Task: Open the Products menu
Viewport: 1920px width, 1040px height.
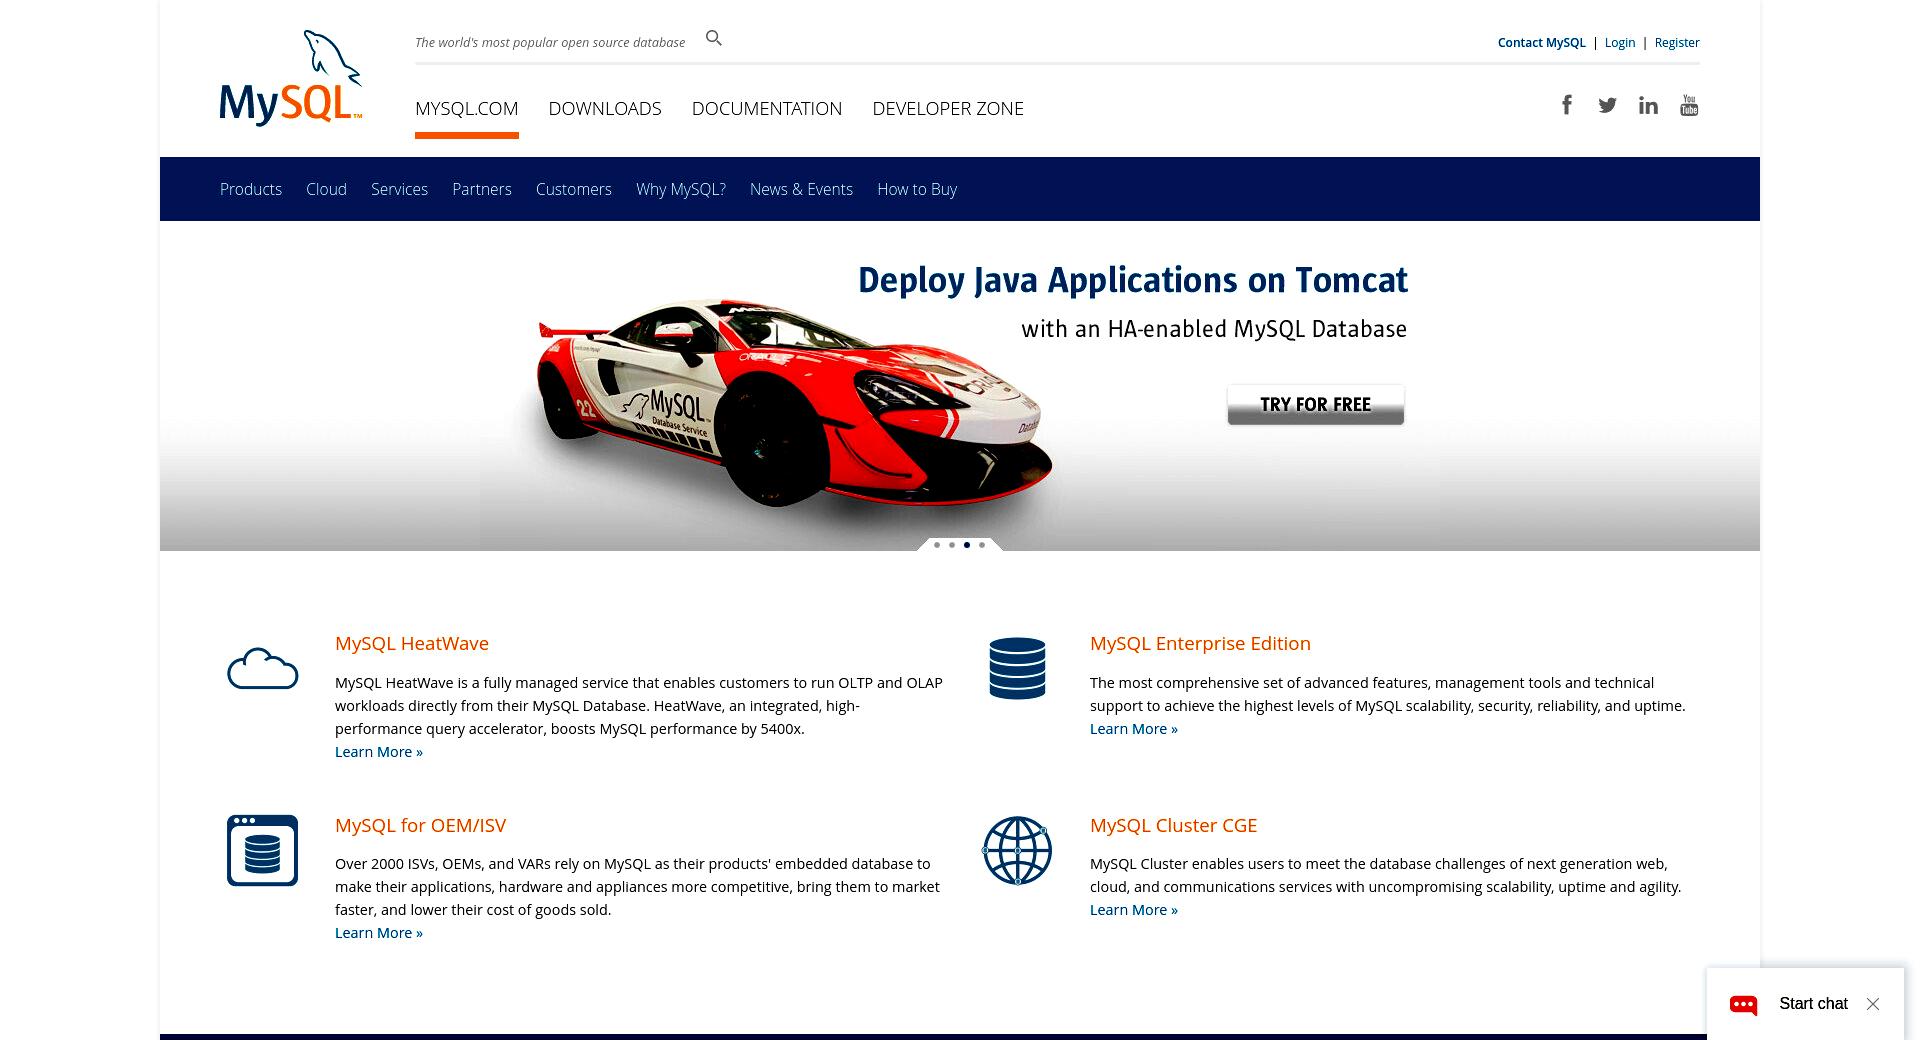Action: tap(251, 189)
